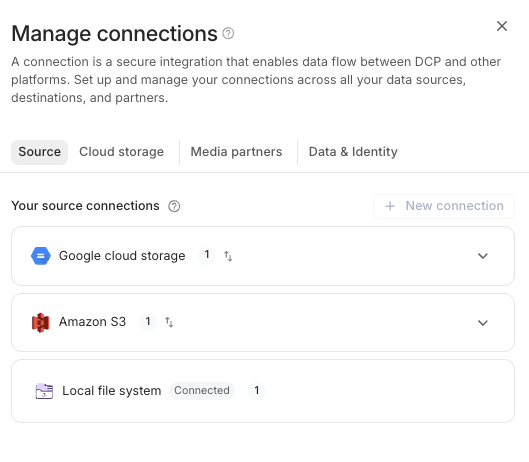529x462 pixels.
Task: Expand the Amazon S3 chevron
Action: pyautogui.click(x=483, y=323)
